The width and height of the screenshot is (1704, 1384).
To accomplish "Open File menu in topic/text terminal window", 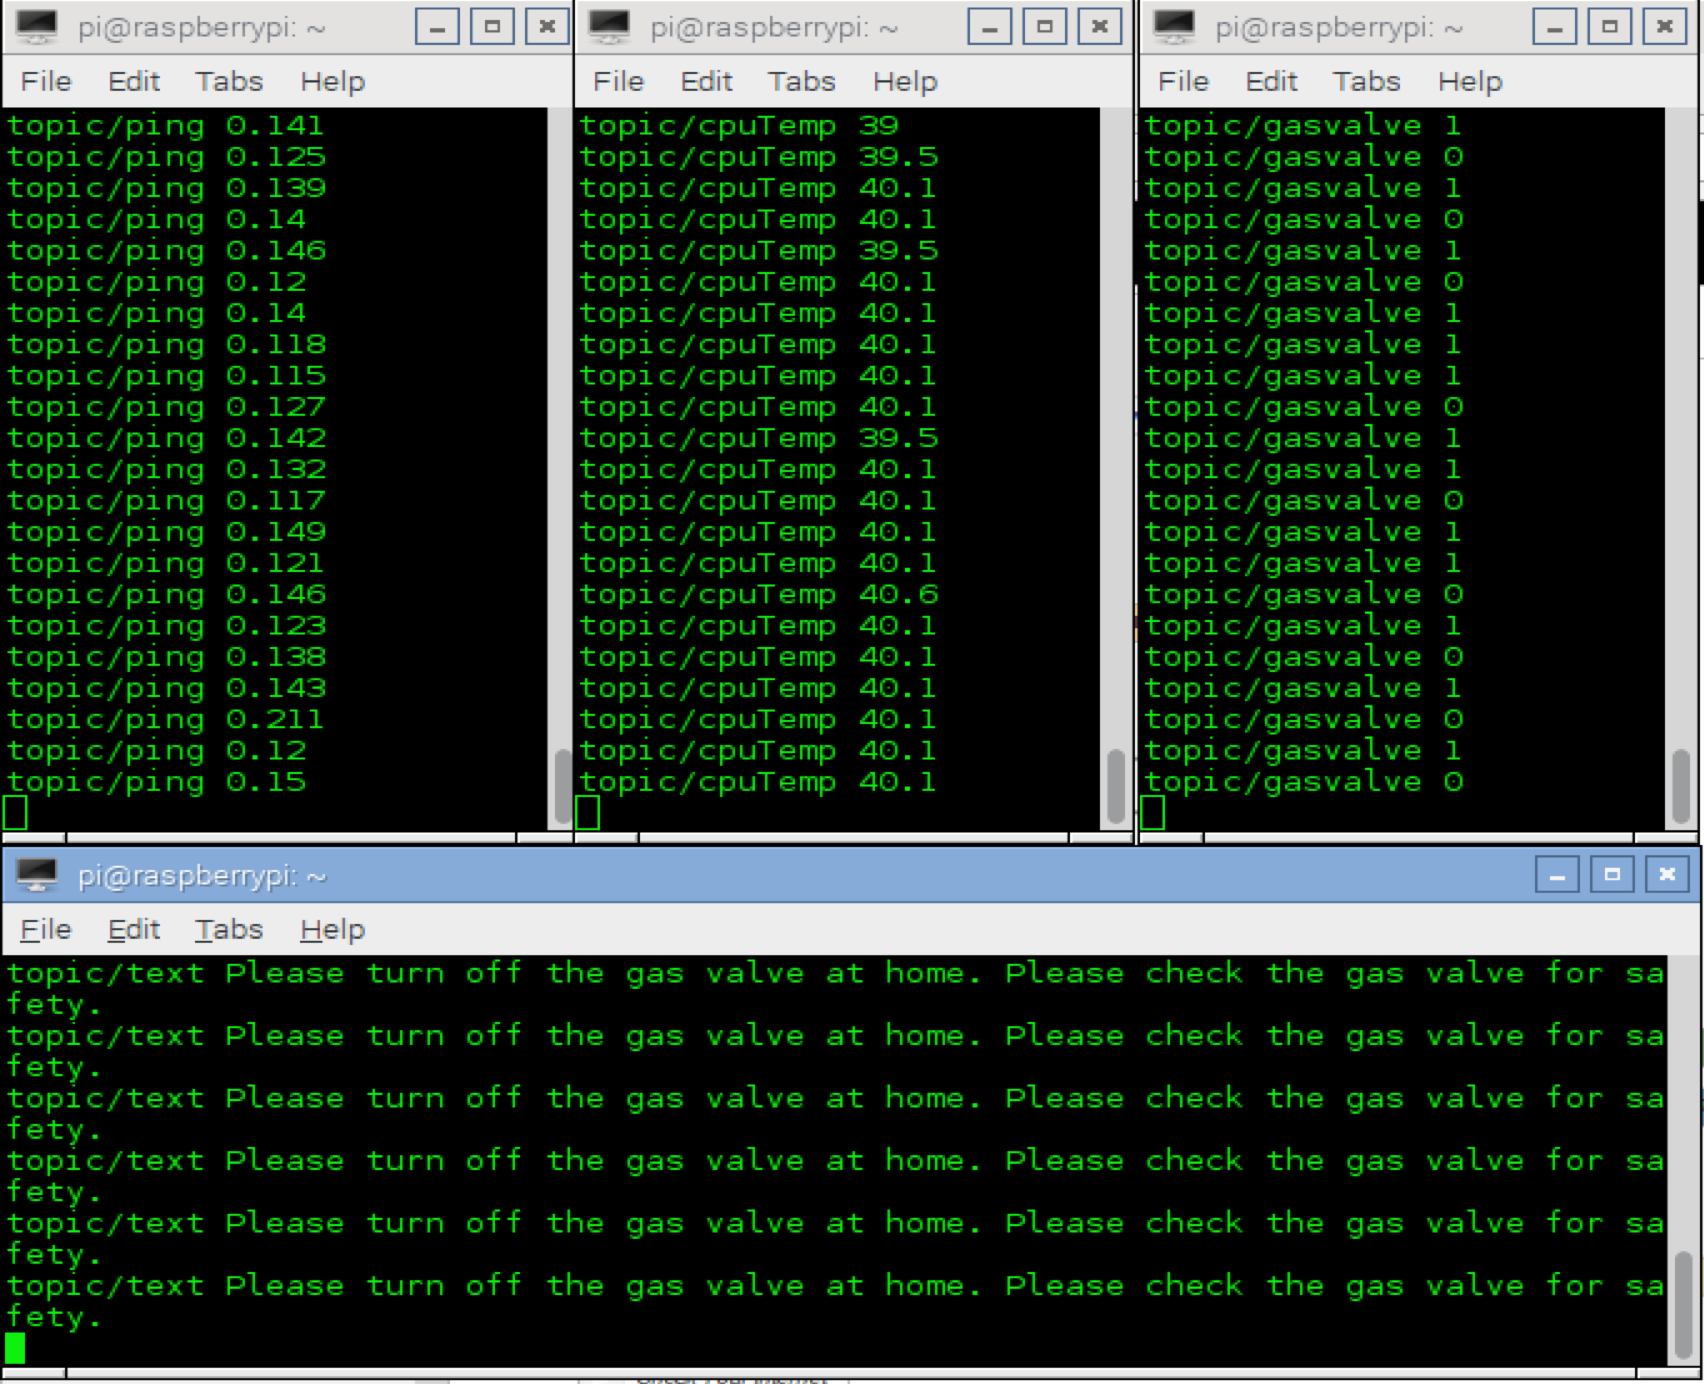I will 46,930.
